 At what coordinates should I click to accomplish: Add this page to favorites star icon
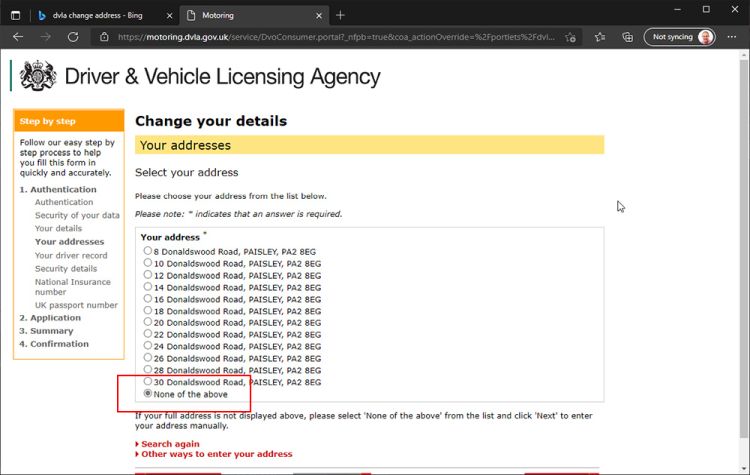(x=570, y=37)
